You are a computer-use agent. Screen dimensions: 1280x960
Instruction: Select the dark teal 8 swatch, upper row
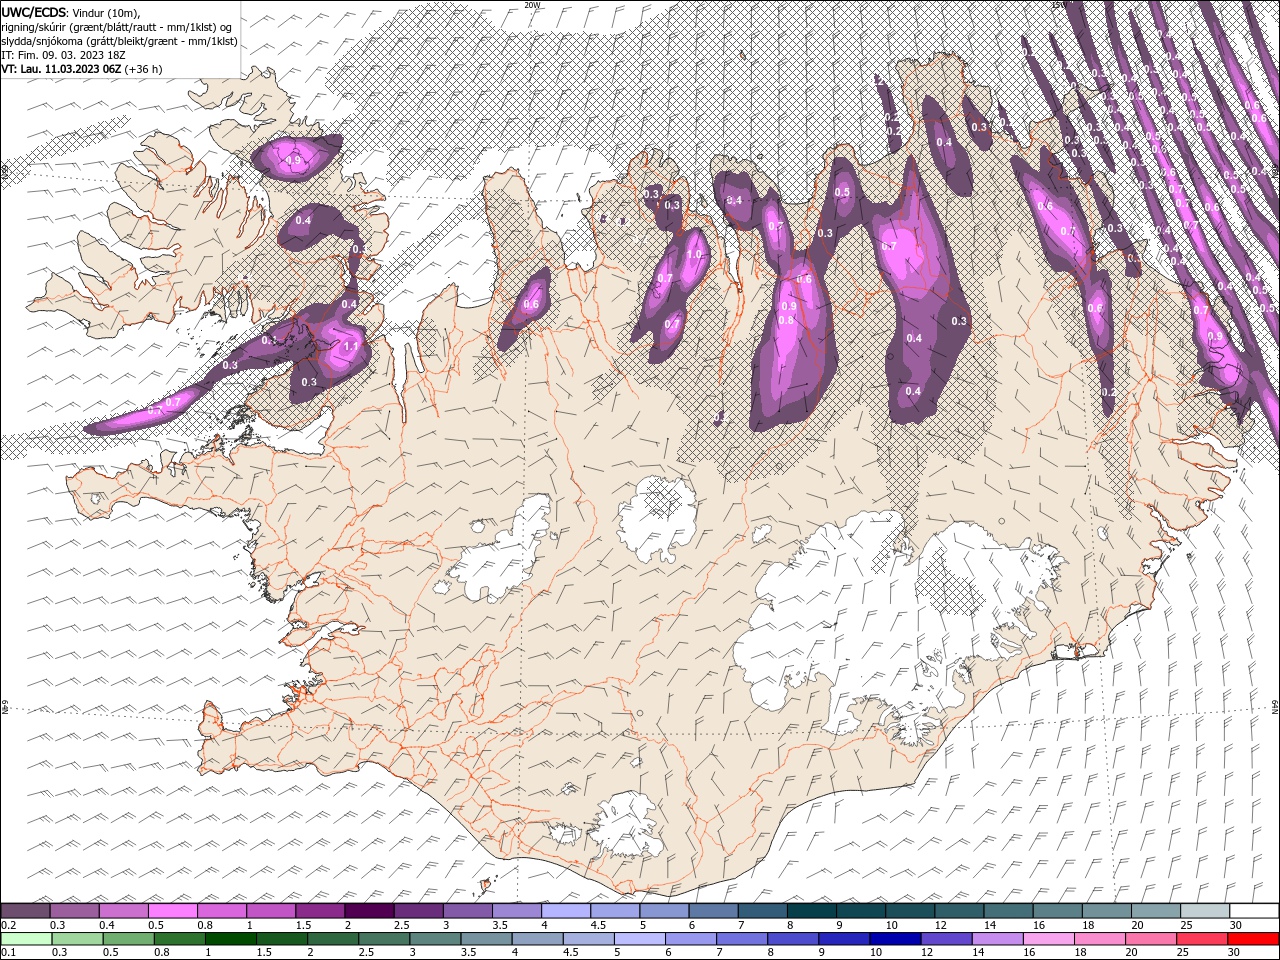[811, 911]
